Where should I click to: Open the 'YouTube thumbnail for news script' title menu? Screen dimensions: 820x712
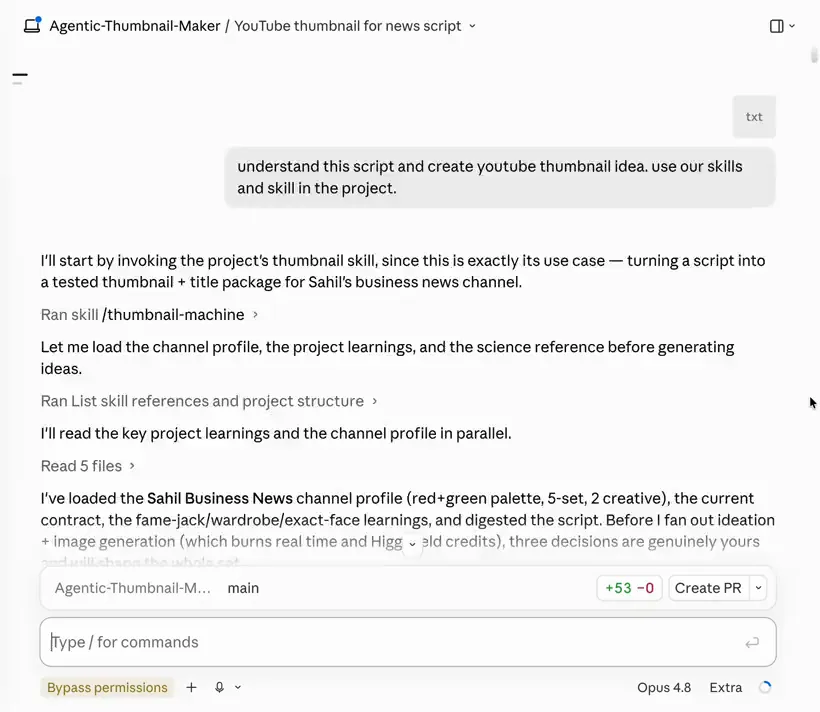(355, 26)
